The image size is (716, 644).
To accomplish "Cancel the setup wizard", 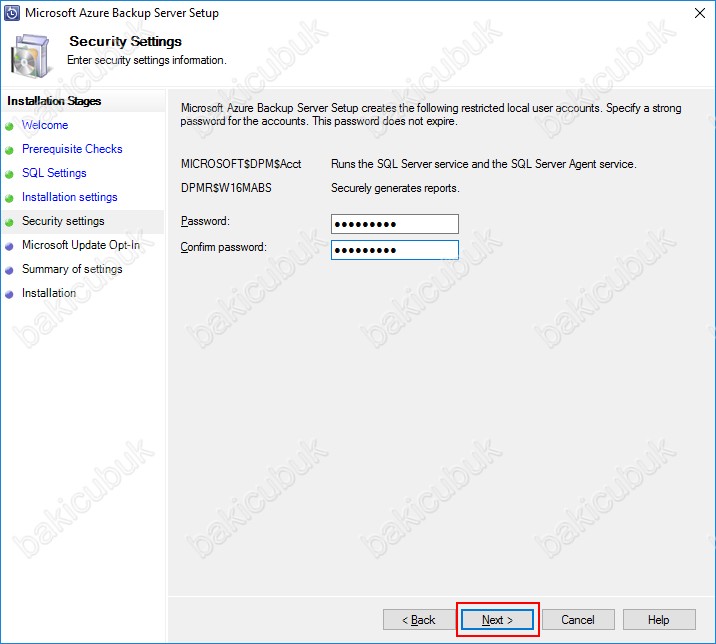I will click(x=578, y=620).
